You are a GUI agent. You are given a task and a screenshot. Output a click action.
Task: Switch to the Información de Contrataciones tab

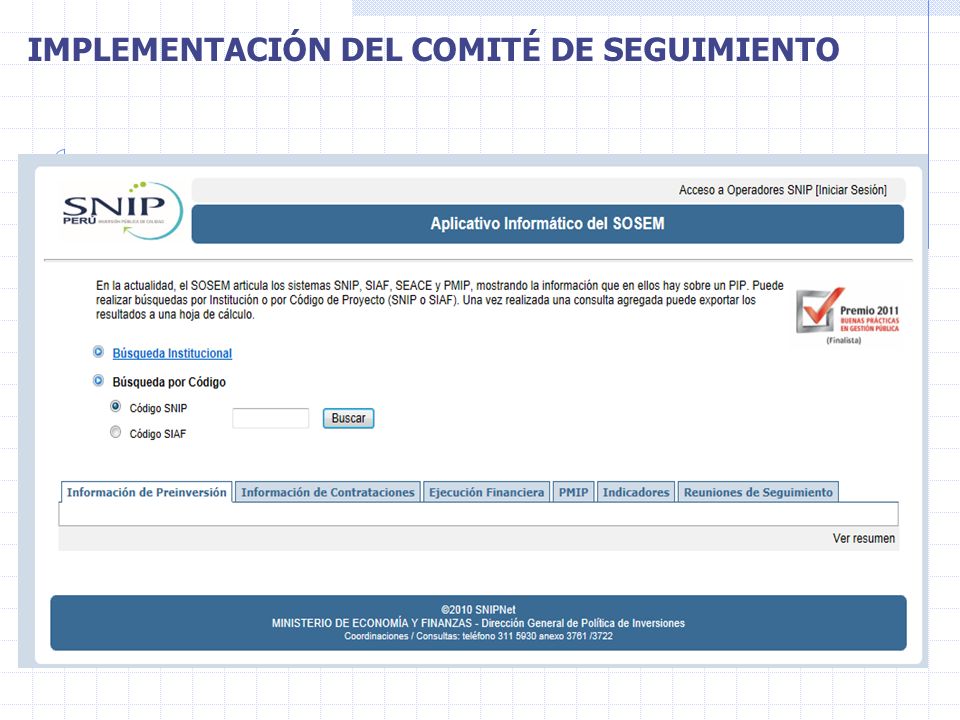328,492
